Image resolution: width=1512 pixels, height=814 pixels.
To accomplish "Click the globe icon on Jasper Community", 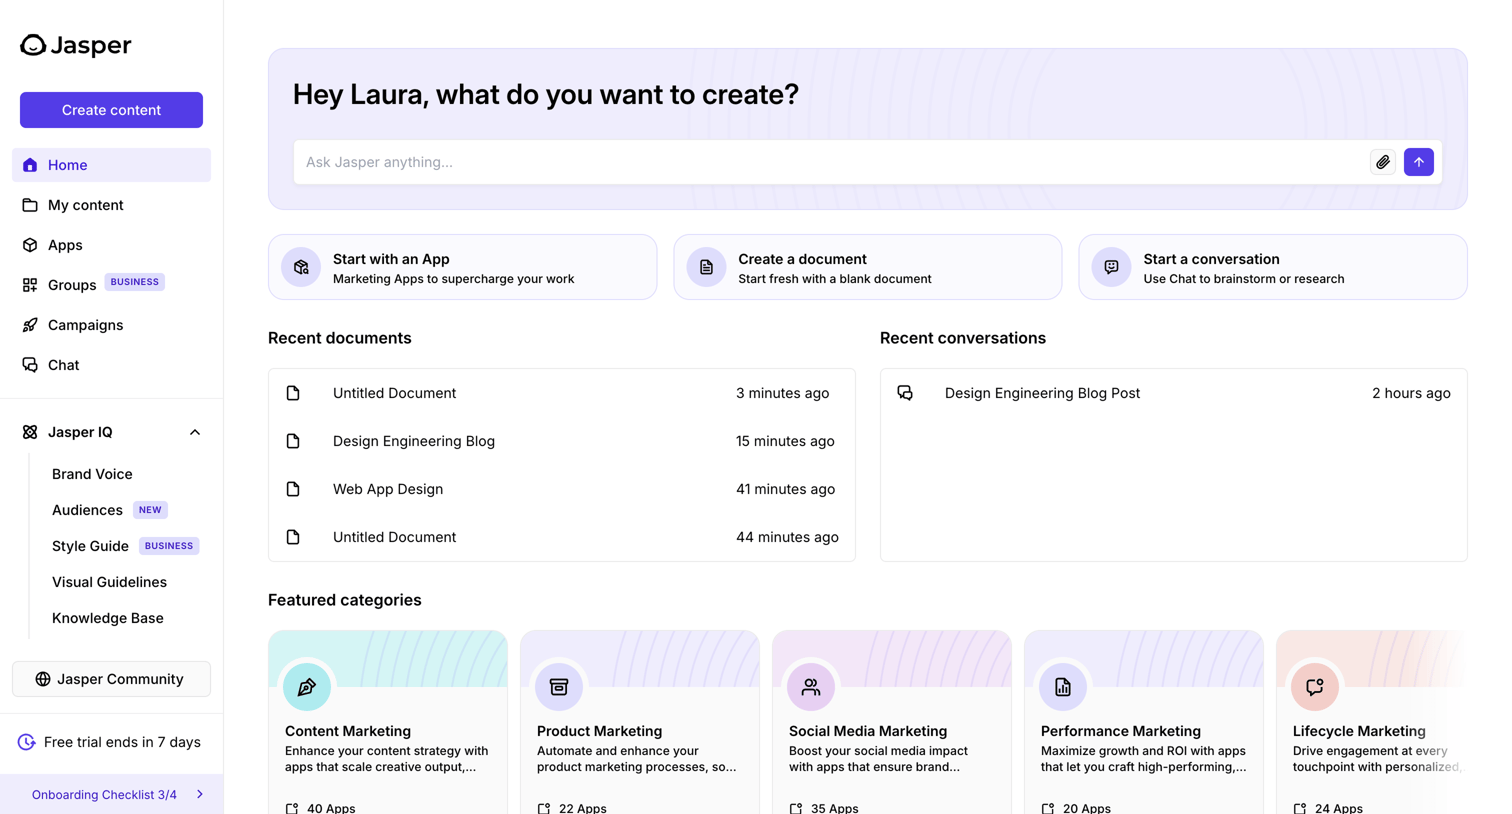I will (x=43, y=679).
